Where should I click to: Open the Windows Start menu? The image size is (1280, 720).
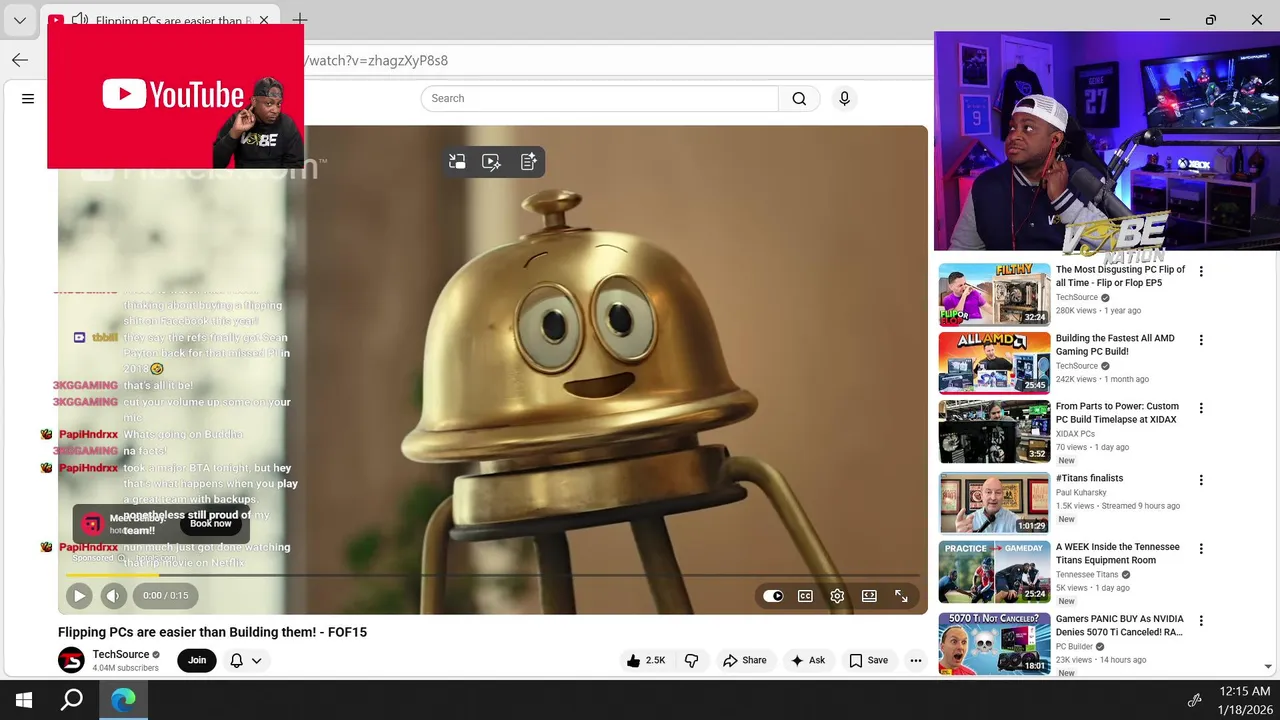pyautogui.click(x=24, y=700)
